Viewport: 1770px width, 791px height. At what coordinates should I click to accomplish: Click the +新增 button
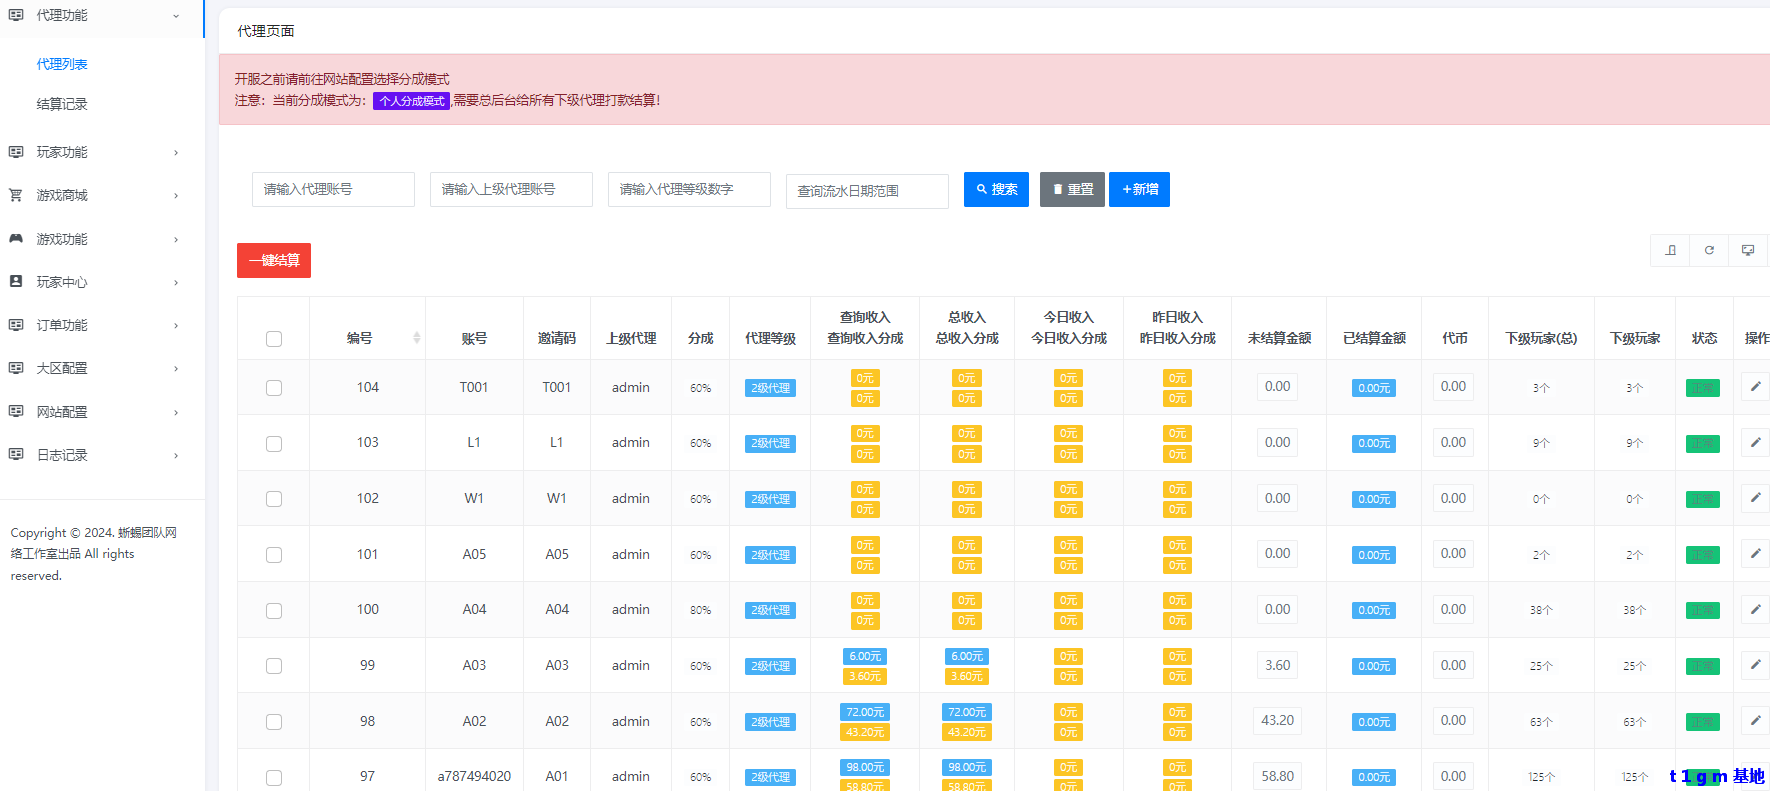coord(1139,189)
